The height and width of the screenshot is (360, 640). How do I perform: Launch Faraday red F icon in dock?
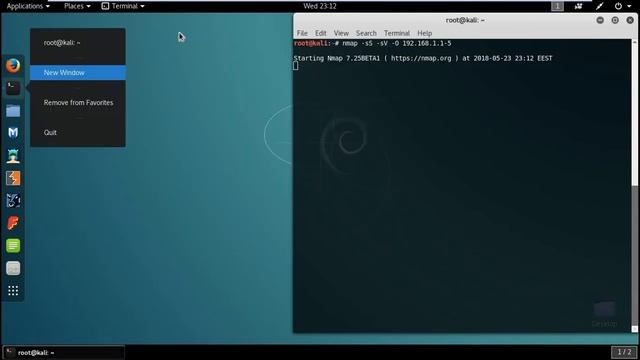point(13,223)
